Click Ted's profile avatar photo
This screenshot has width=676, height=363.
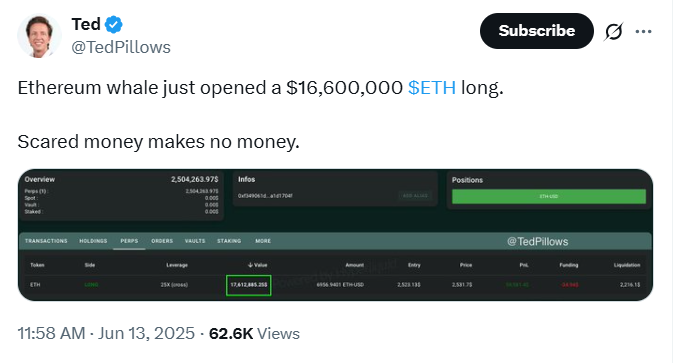[39, 36]
